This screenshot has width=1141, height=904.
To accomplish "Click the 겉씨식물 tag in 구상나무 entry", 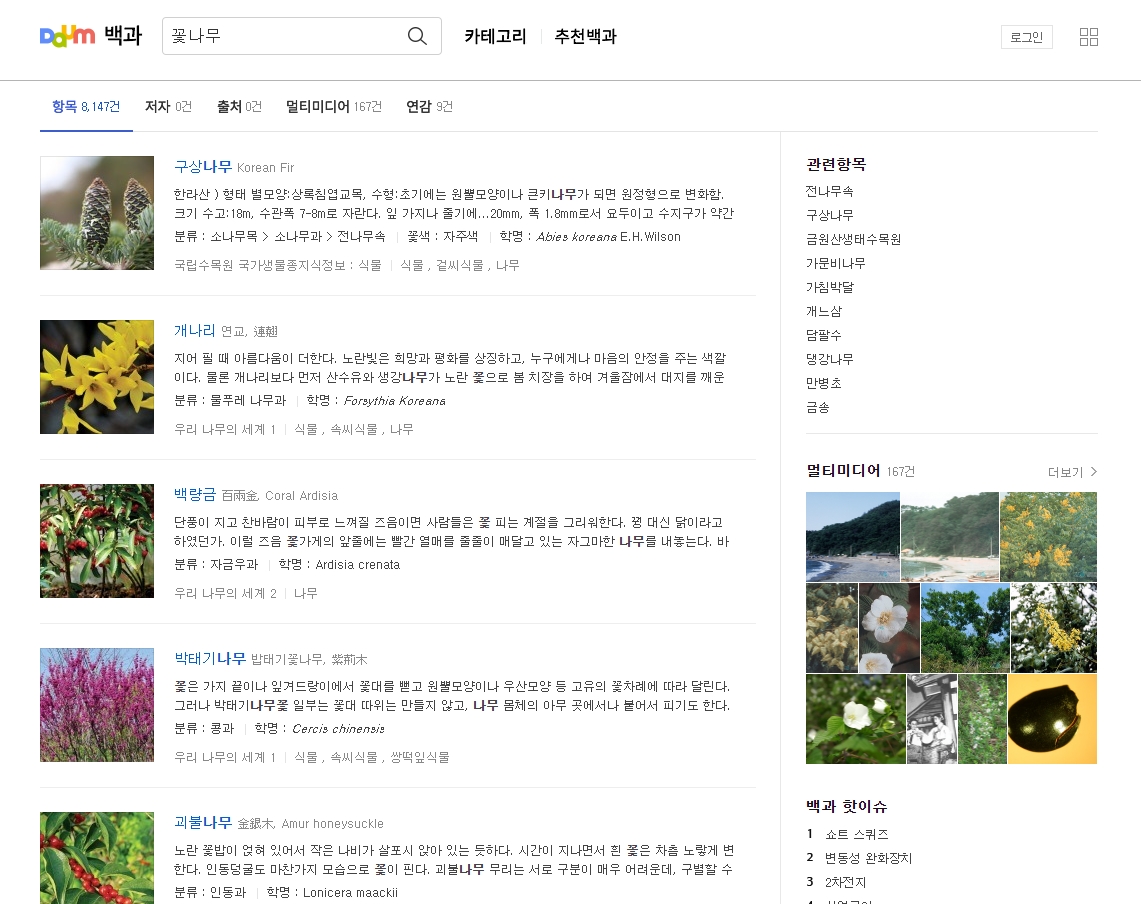I will (x=460, y=265).
